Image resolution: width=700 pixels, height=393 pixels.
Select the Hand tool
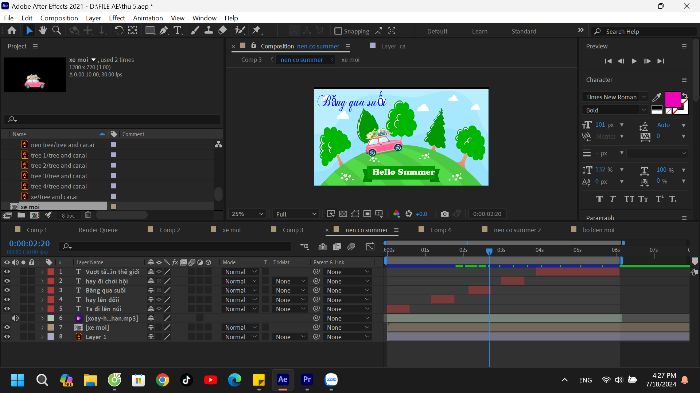[x=42, y=31]
